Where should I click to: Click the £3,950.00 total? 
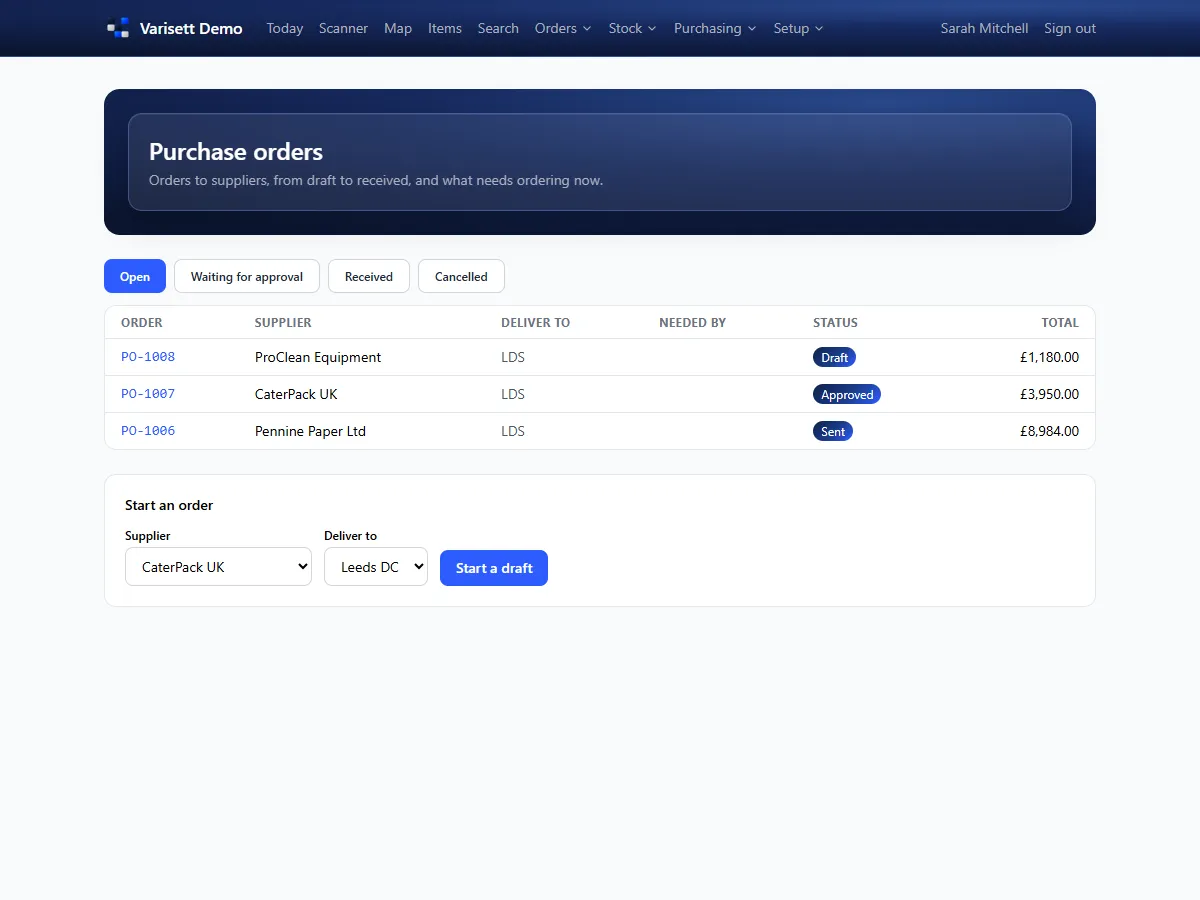(1049, 394)
